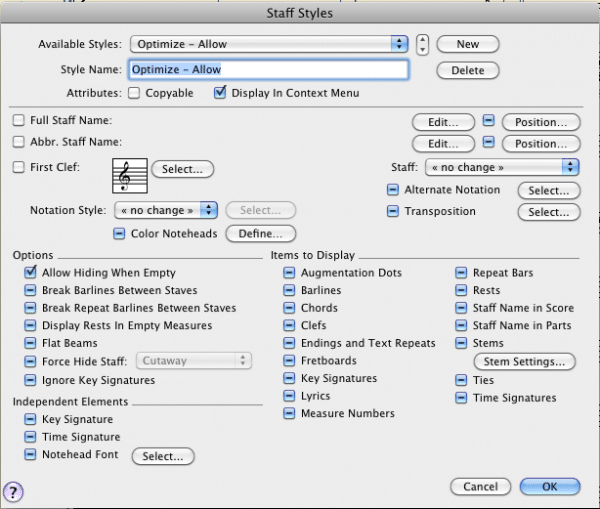
Task: Toggle the Key Signatures display box
Action: pos(289,379)
